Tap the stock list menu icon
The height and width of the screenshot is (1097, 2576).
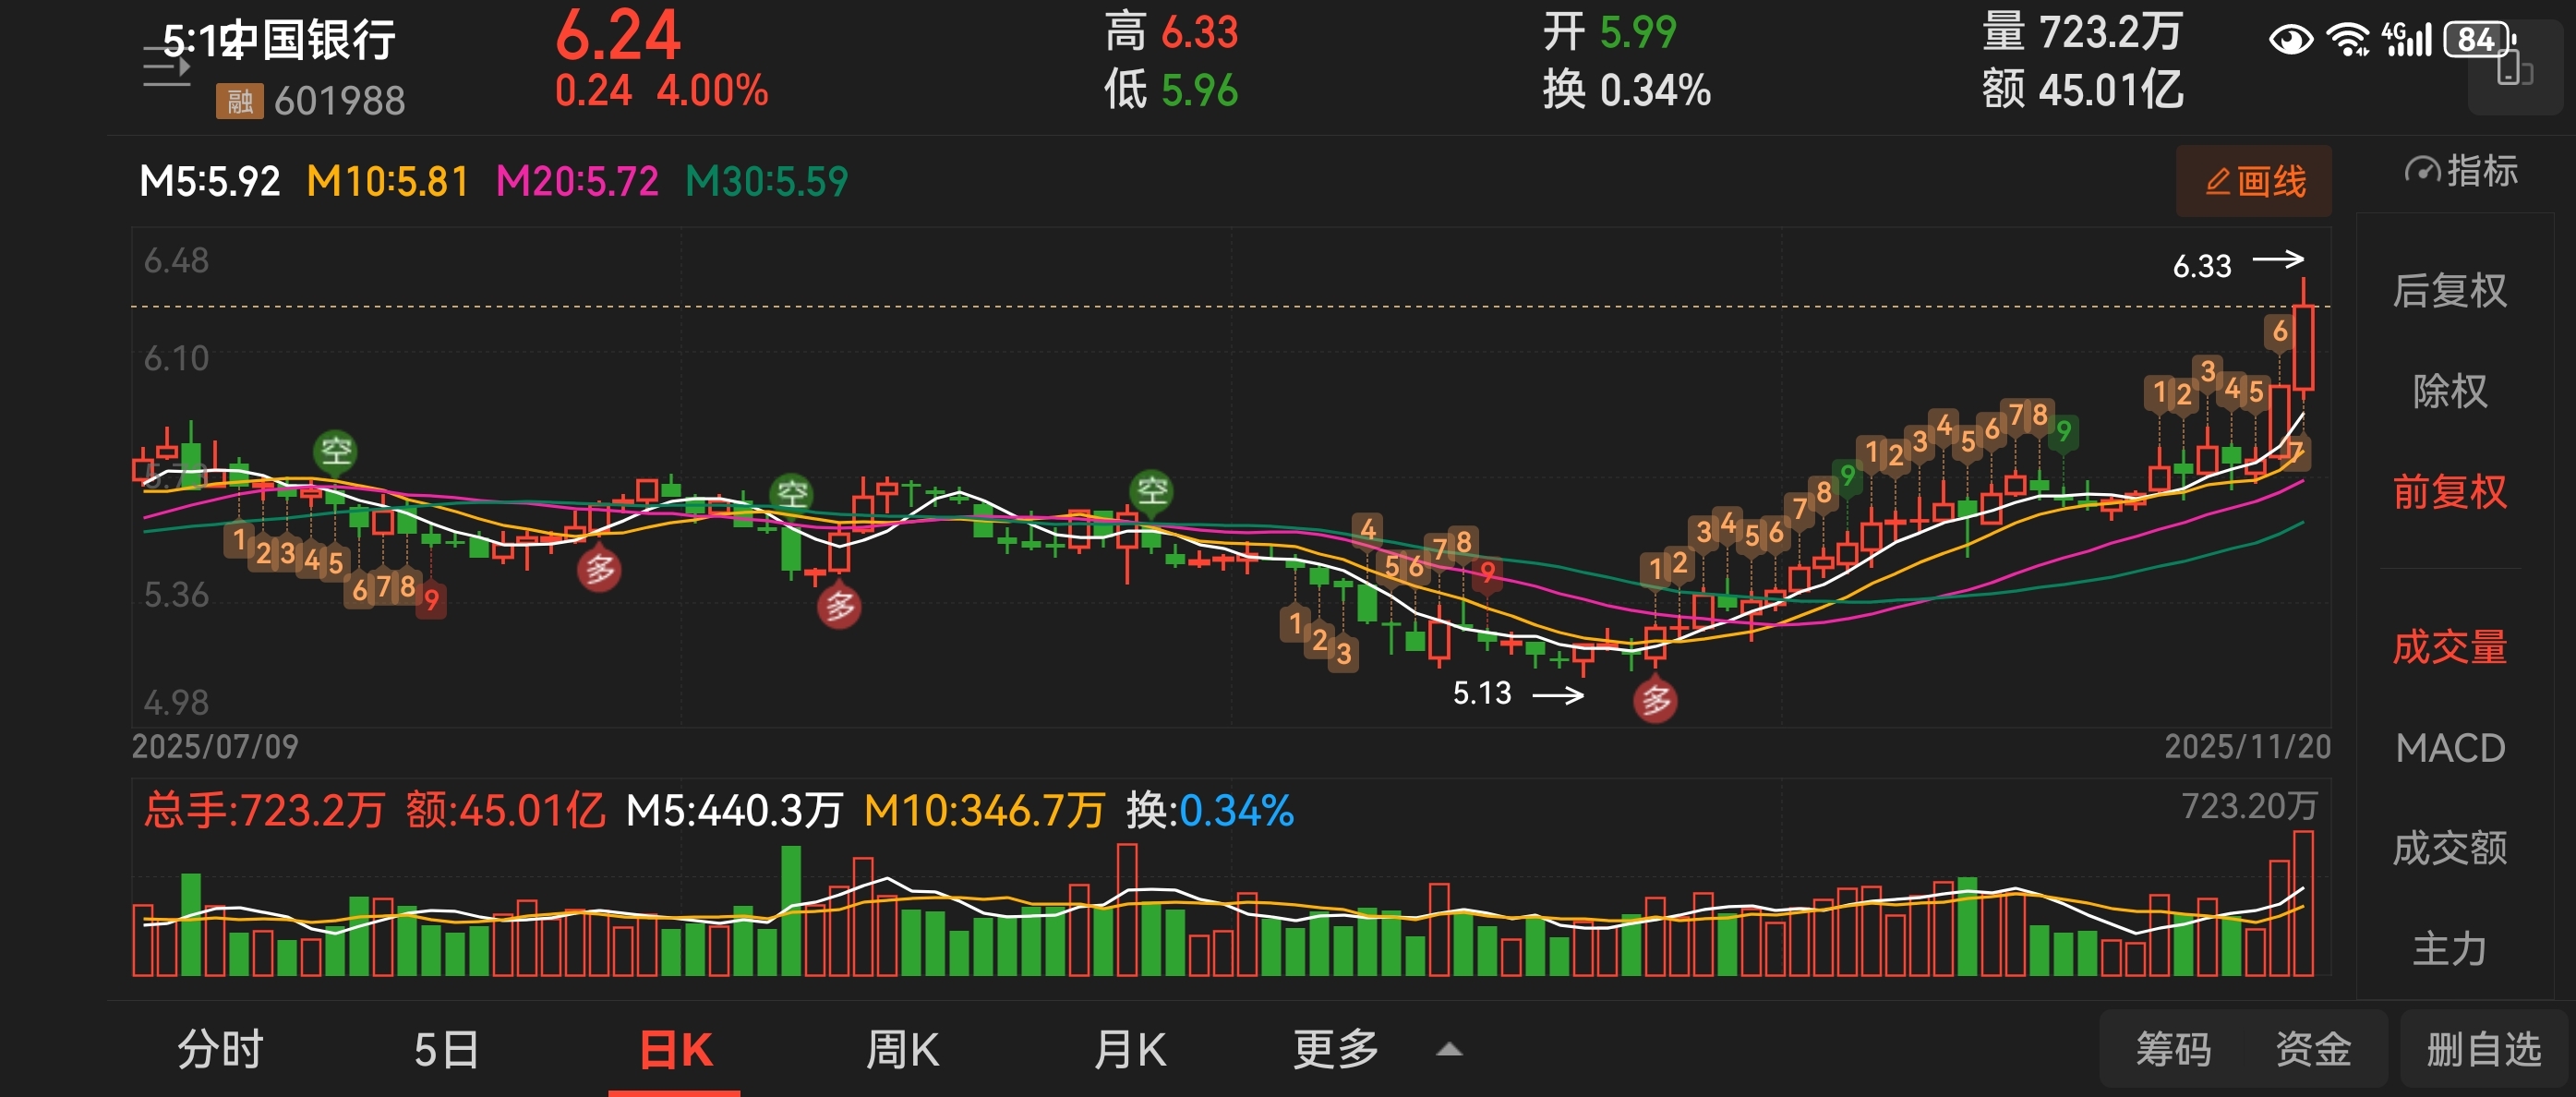pyautogui.click(x=166, y=68)
